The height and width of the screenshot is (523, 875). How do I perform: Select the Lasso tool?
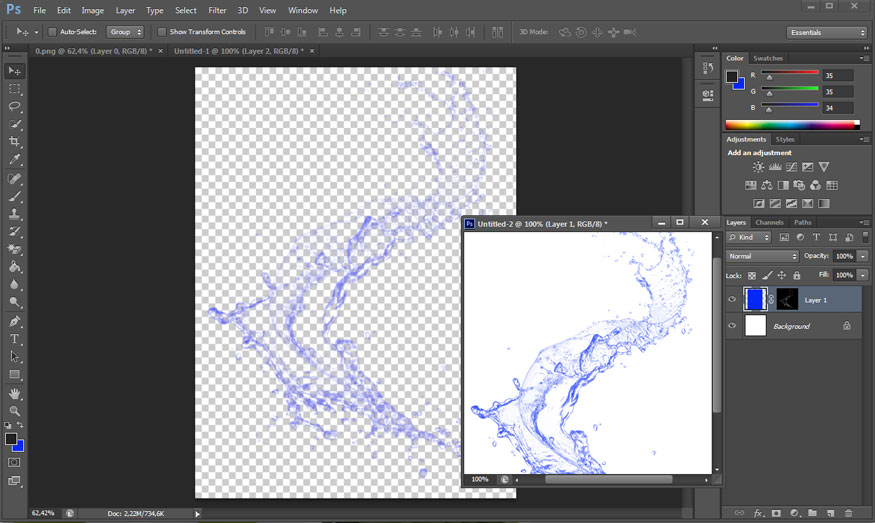15,106
